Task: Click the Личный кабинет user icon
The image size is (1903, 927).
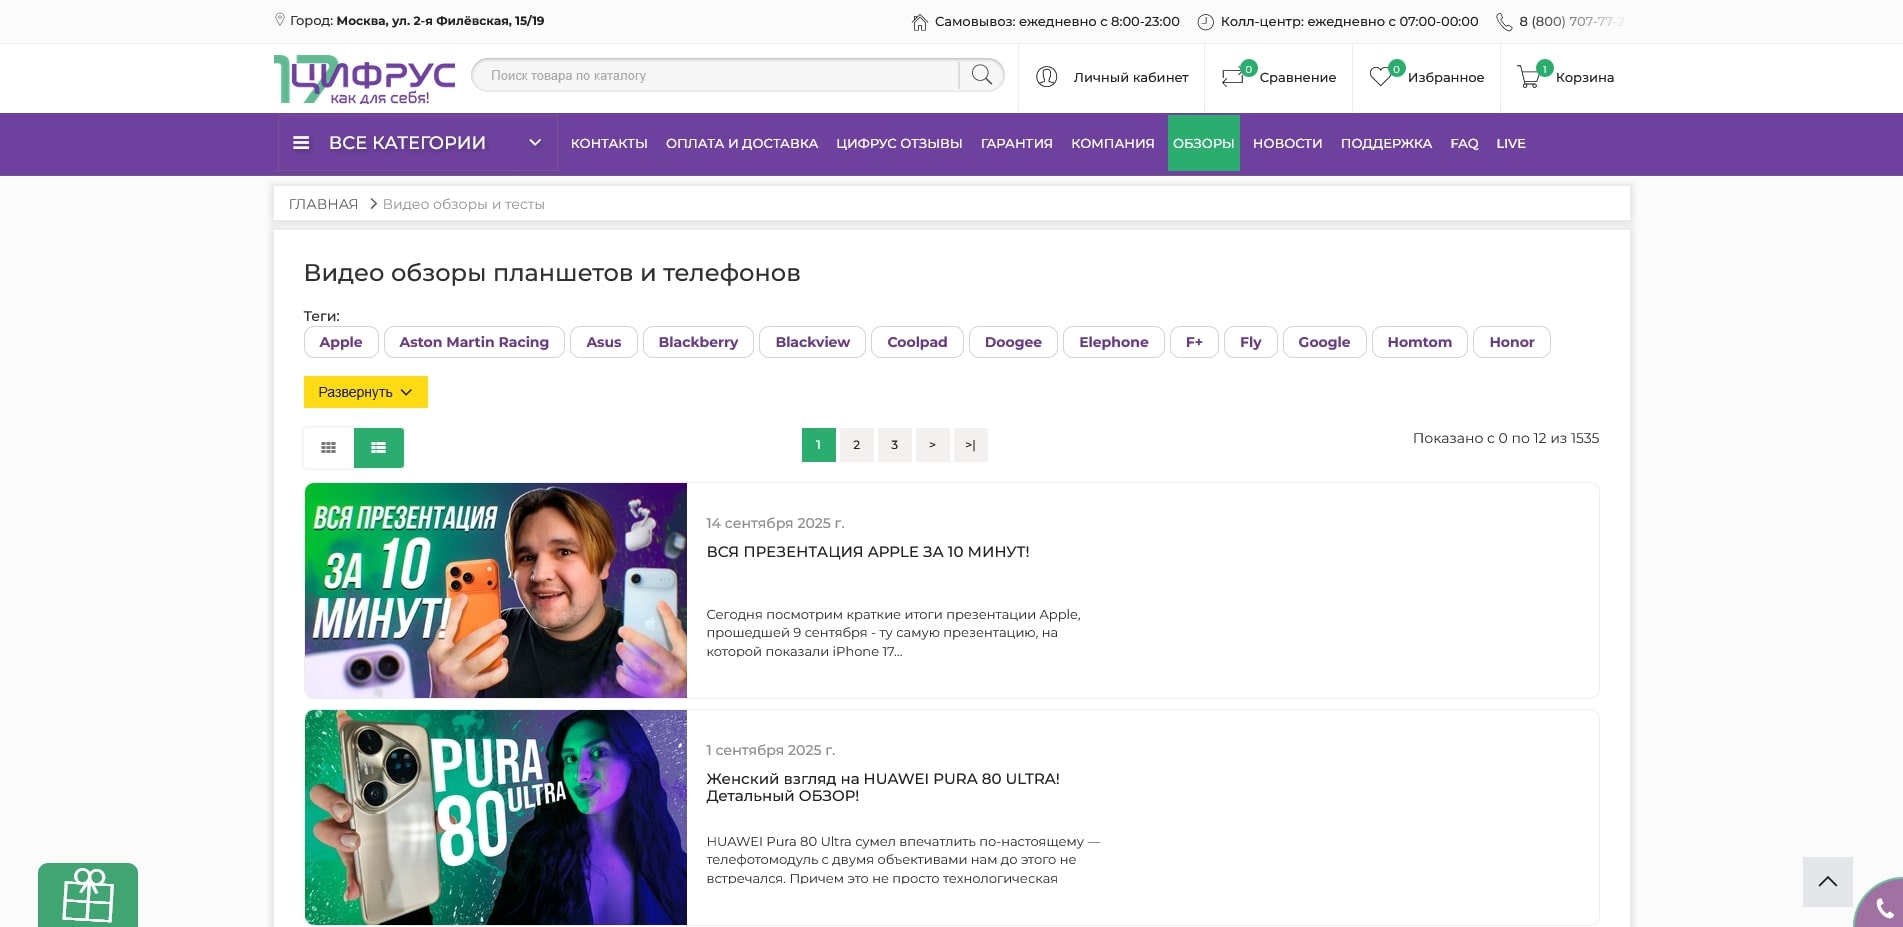Action: tap(1047, 77)
